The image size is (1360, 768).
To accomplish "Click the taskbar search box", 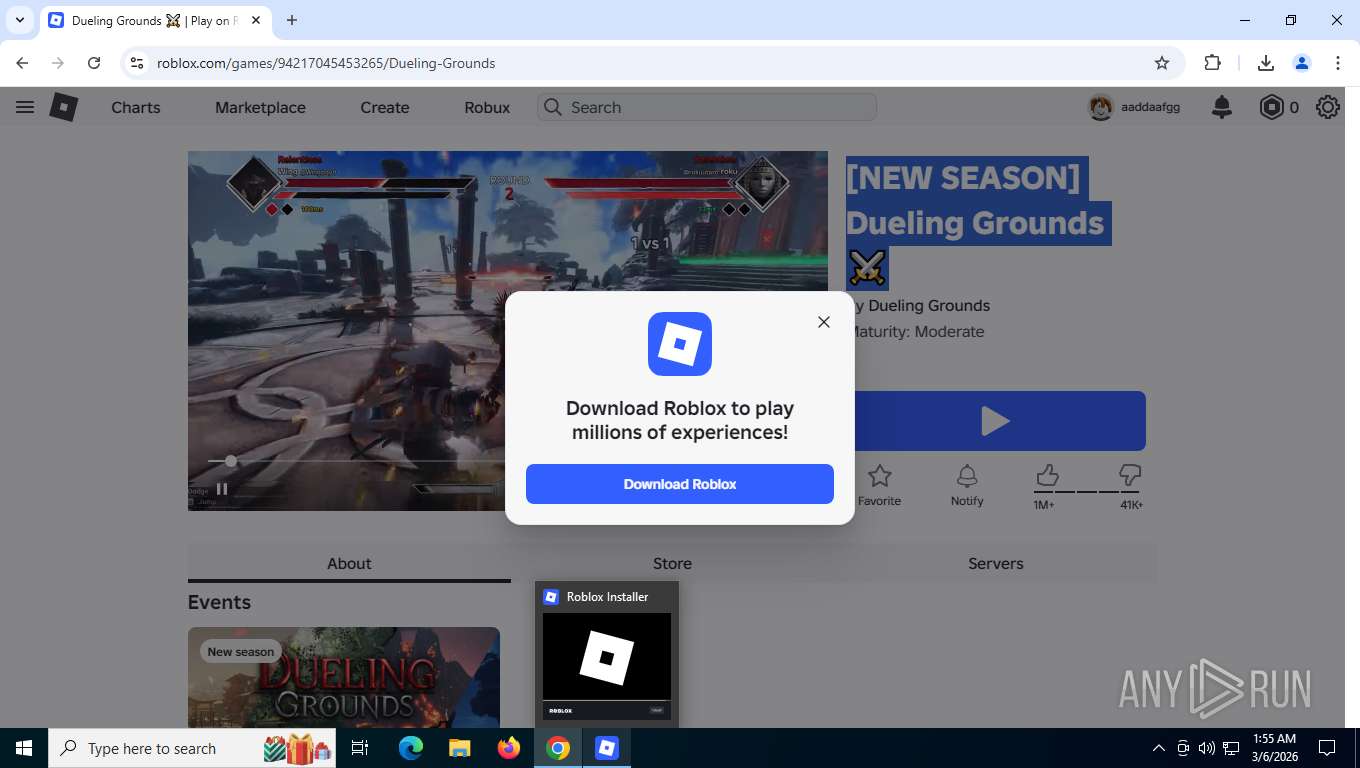I will (x=192, y=748).
